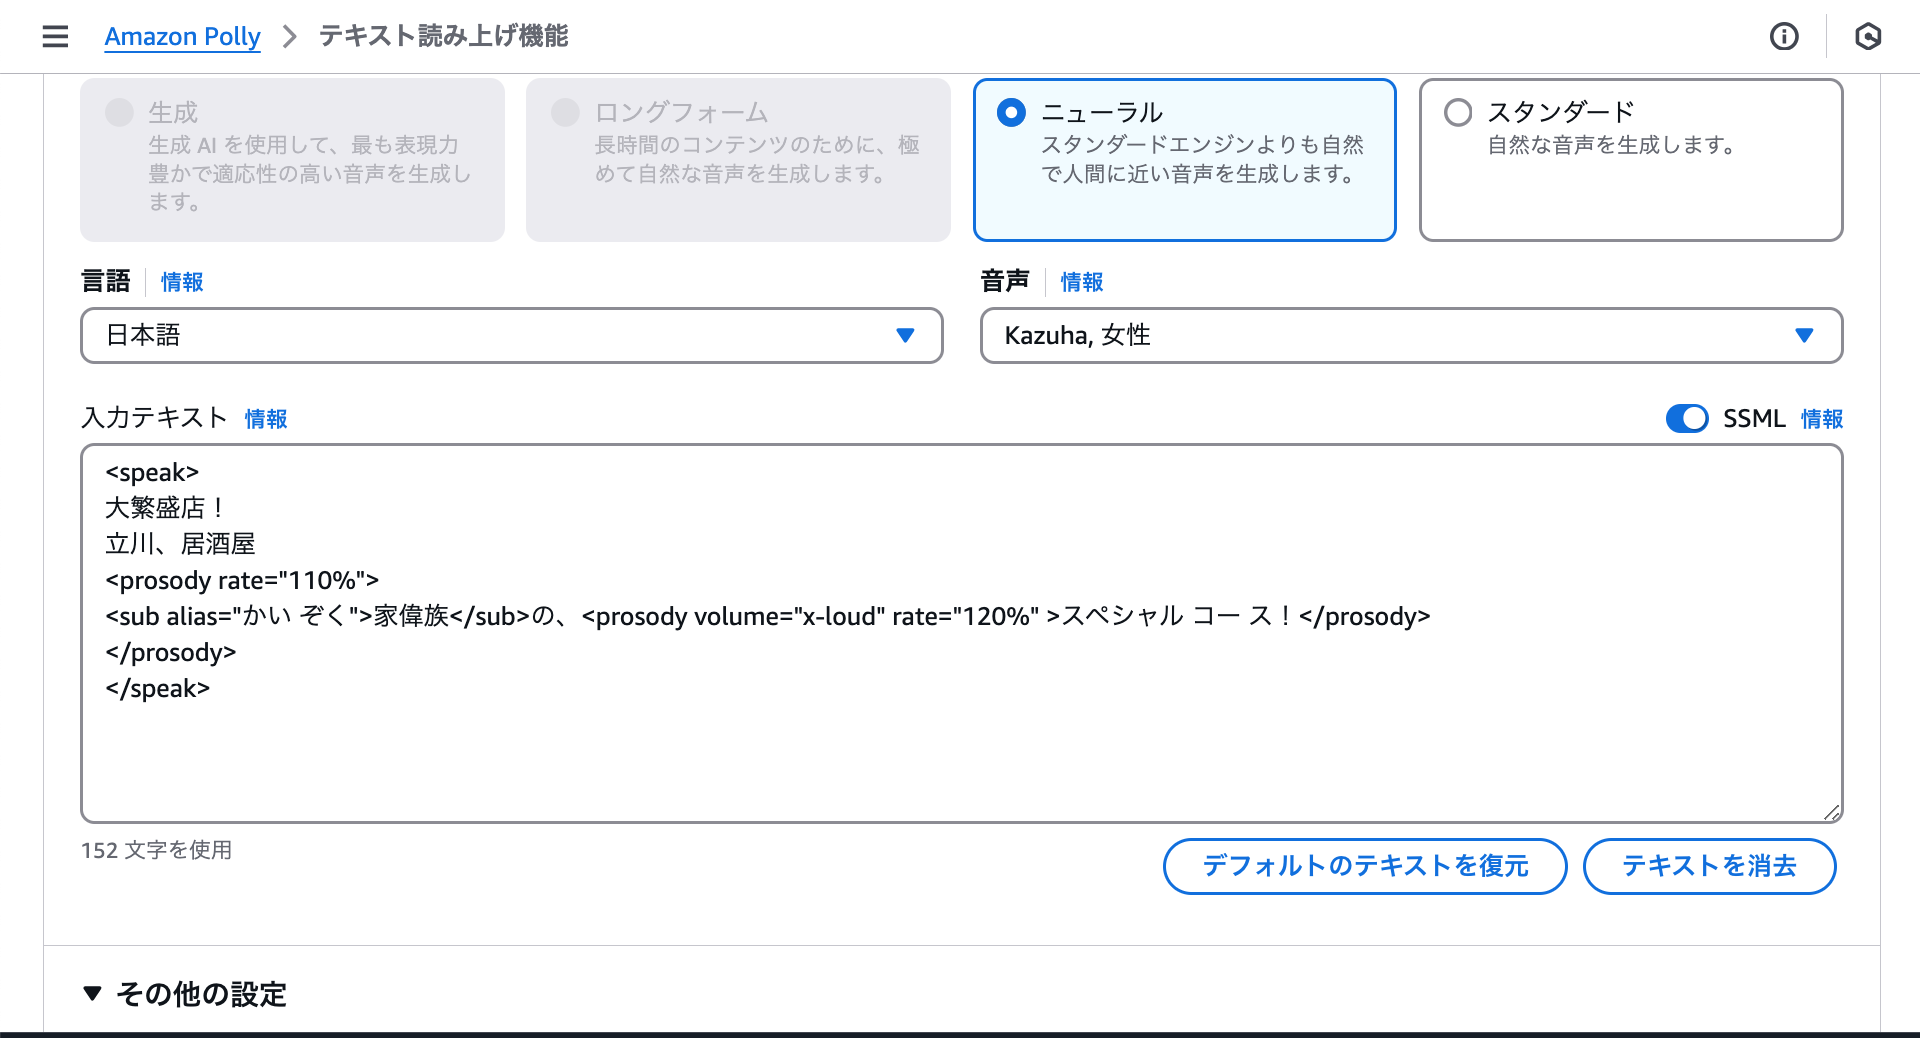Open the 情報 link next to 言語
Viewport: 1920px width, 1038px height.
click(182, 282)
